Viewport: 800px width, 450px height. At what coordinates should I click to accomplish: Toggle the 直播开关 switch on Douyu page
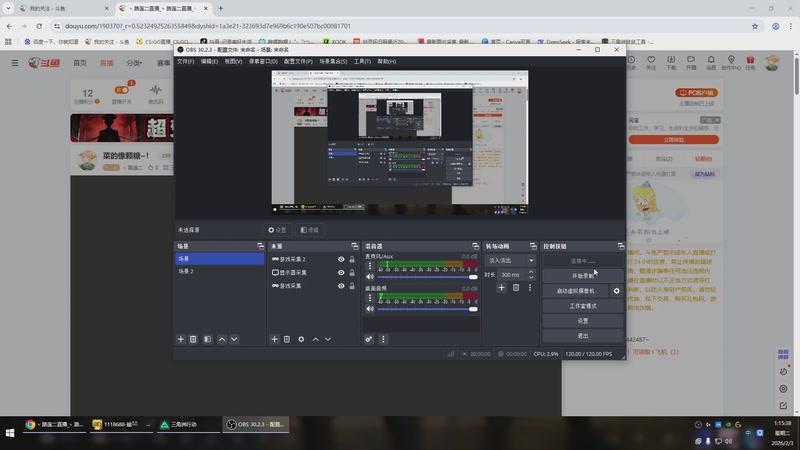click(x=121, y=90)
